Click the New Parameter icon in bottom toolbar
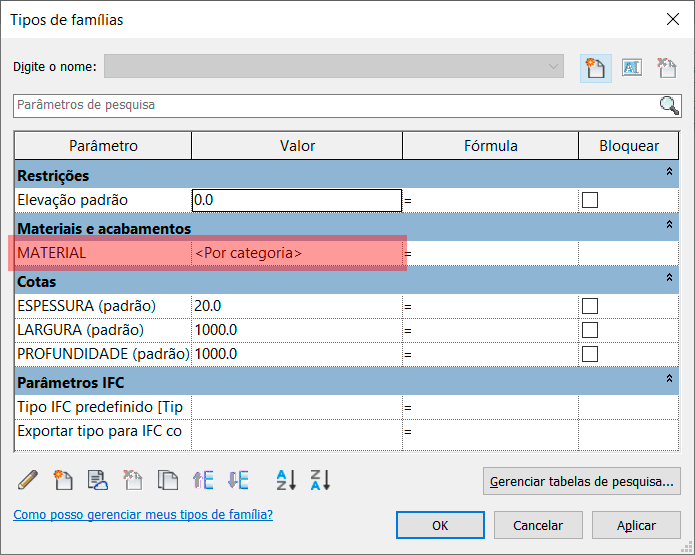695x555 pixels. coord(63,480)
